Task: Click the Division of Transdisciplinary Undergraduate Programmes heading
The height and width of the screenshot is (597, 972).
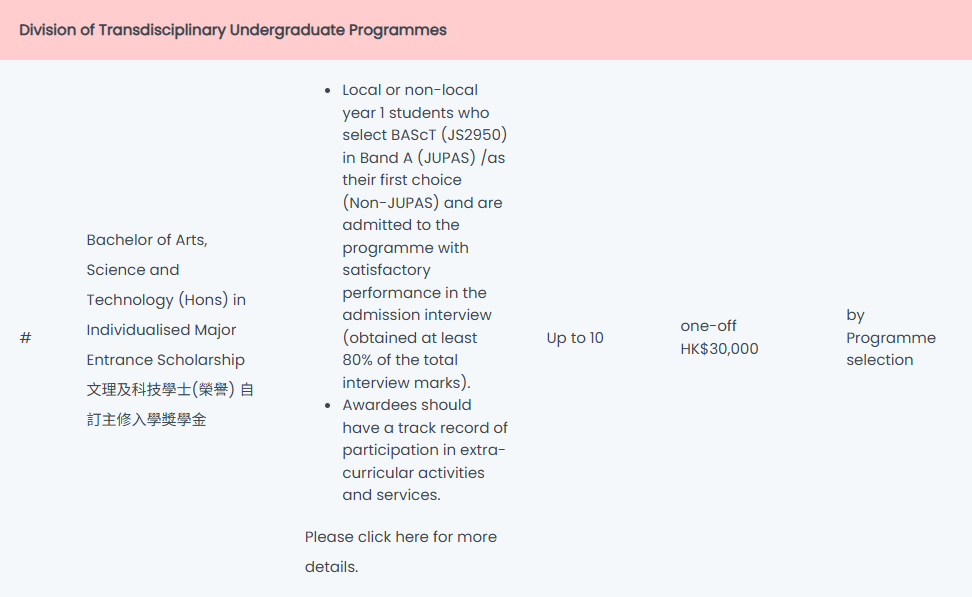Action: pyautogui.click(x=233, y=30)
